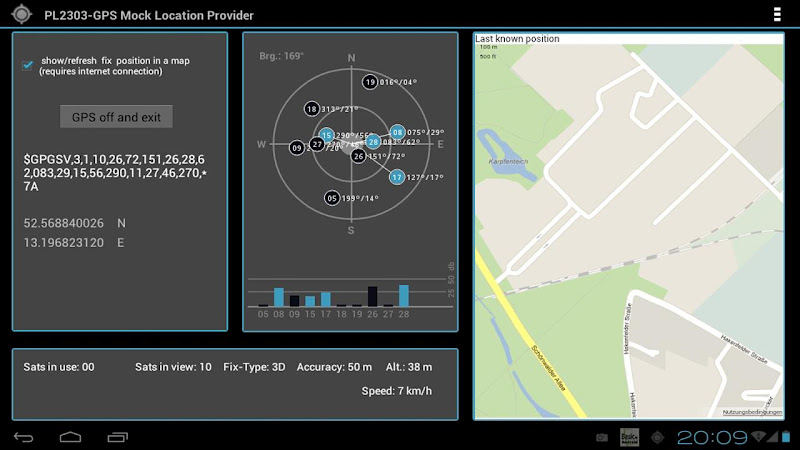Tap the GPS app icon in title bar
Image resolution: width=800 pixels, height=450 pixels.
coord(21,14)
